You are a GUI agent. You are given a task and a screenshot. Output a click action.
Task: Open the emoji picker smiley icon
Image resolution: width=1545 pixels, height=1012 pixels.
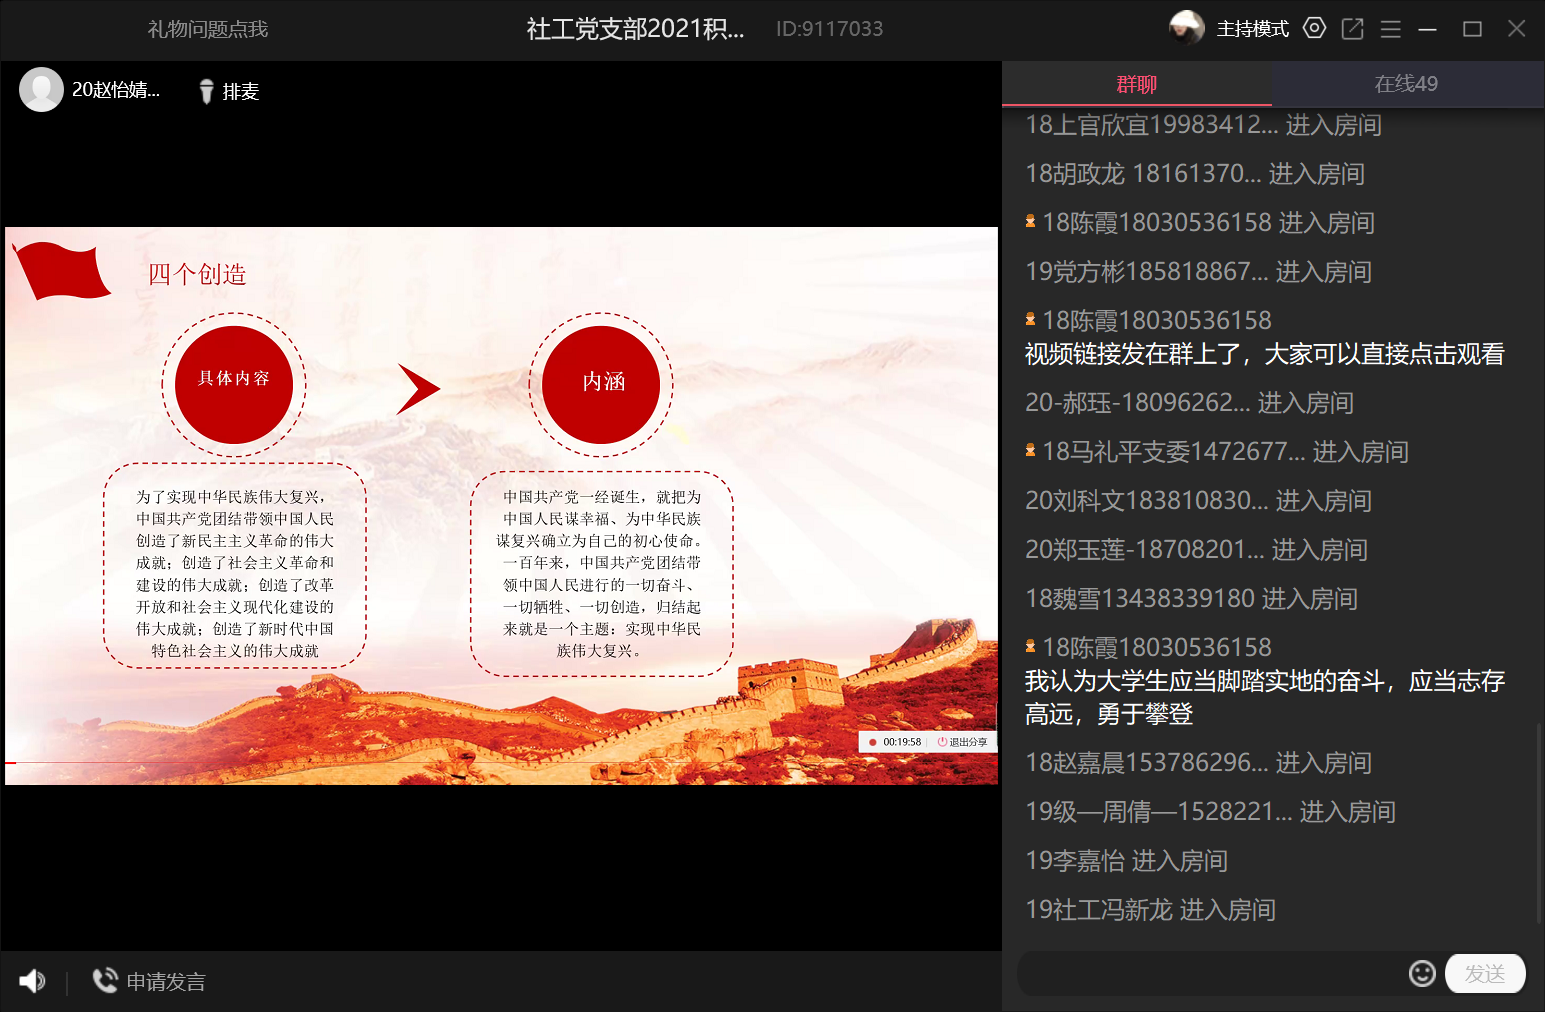coord(1422,973)
